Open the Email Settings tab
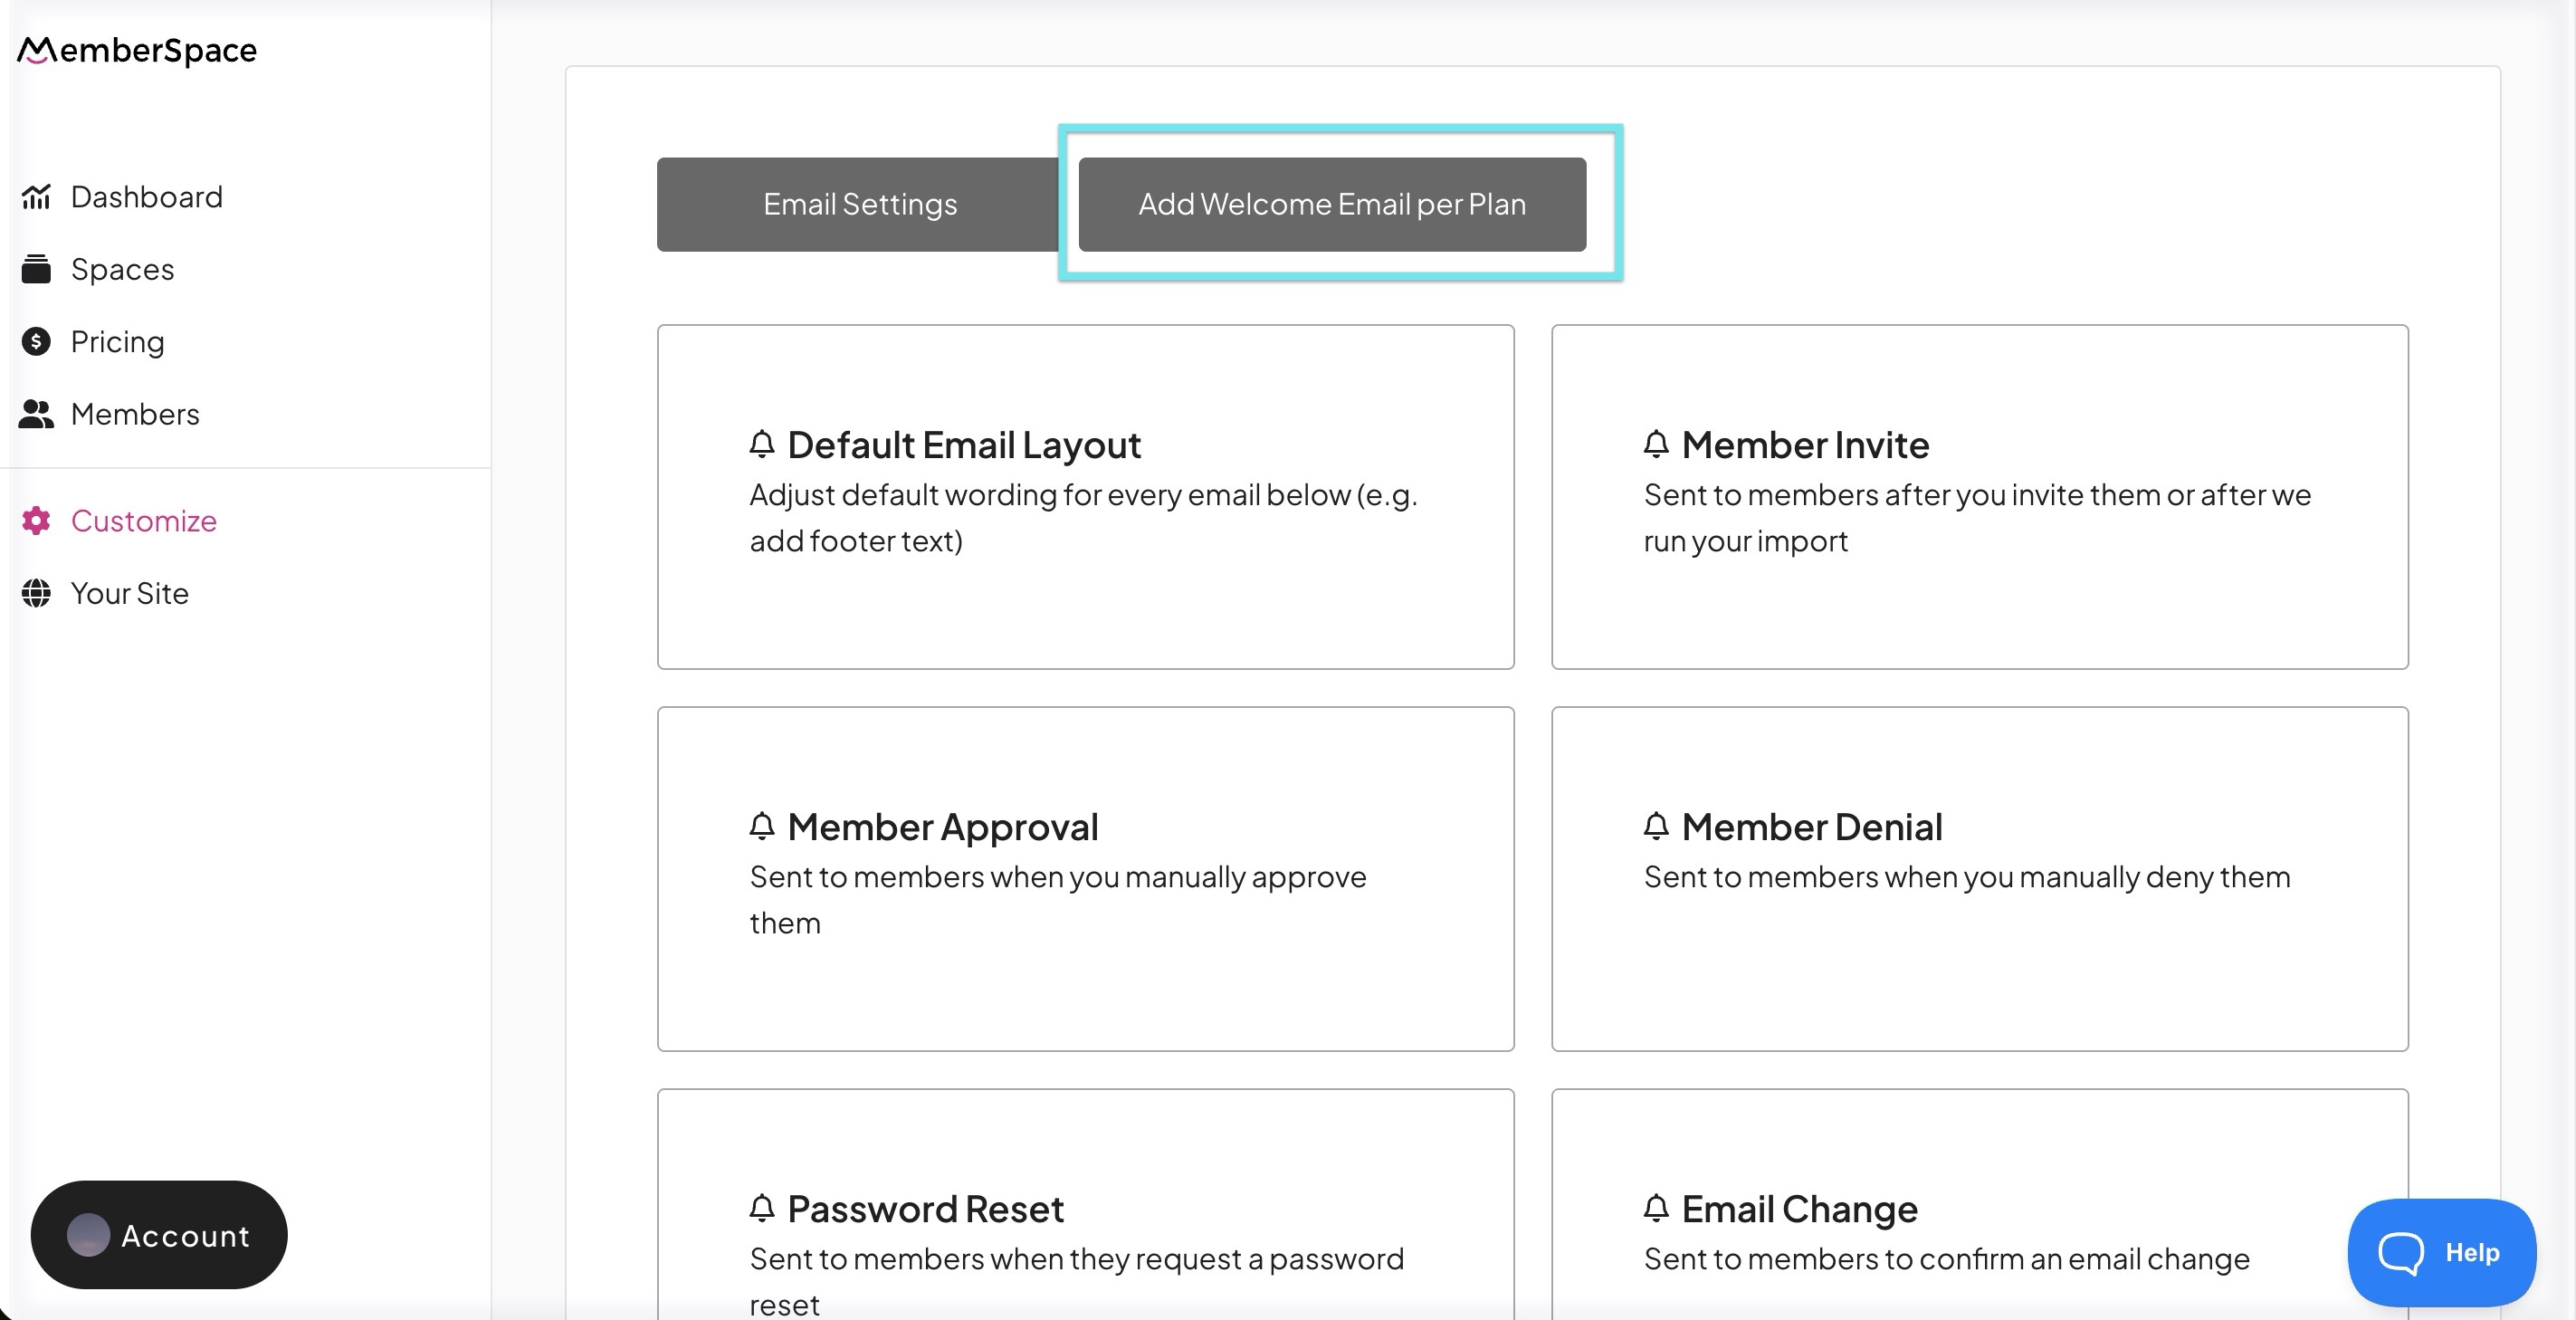2576x1320 pixels. (859, 204)
